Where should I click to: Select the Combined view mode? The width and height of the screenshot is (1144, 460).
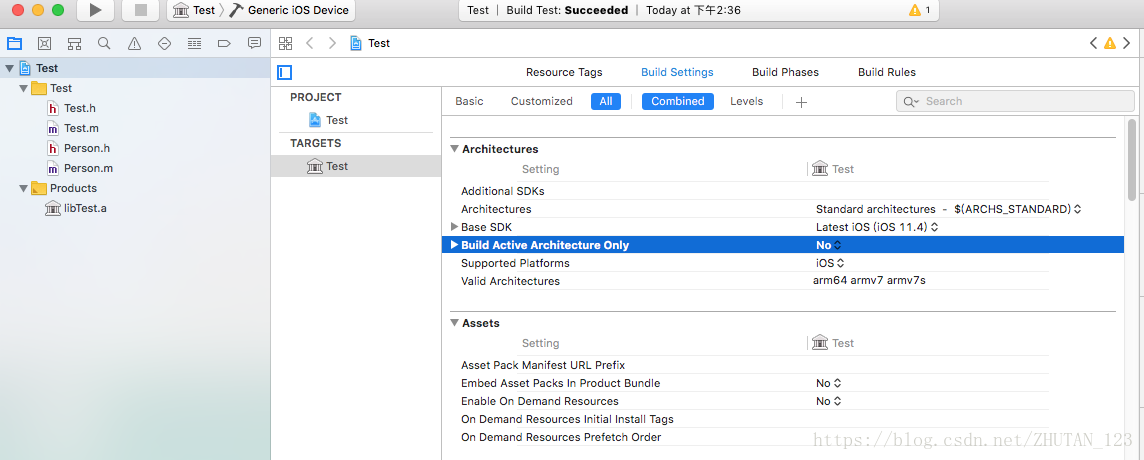coord(678,101)
